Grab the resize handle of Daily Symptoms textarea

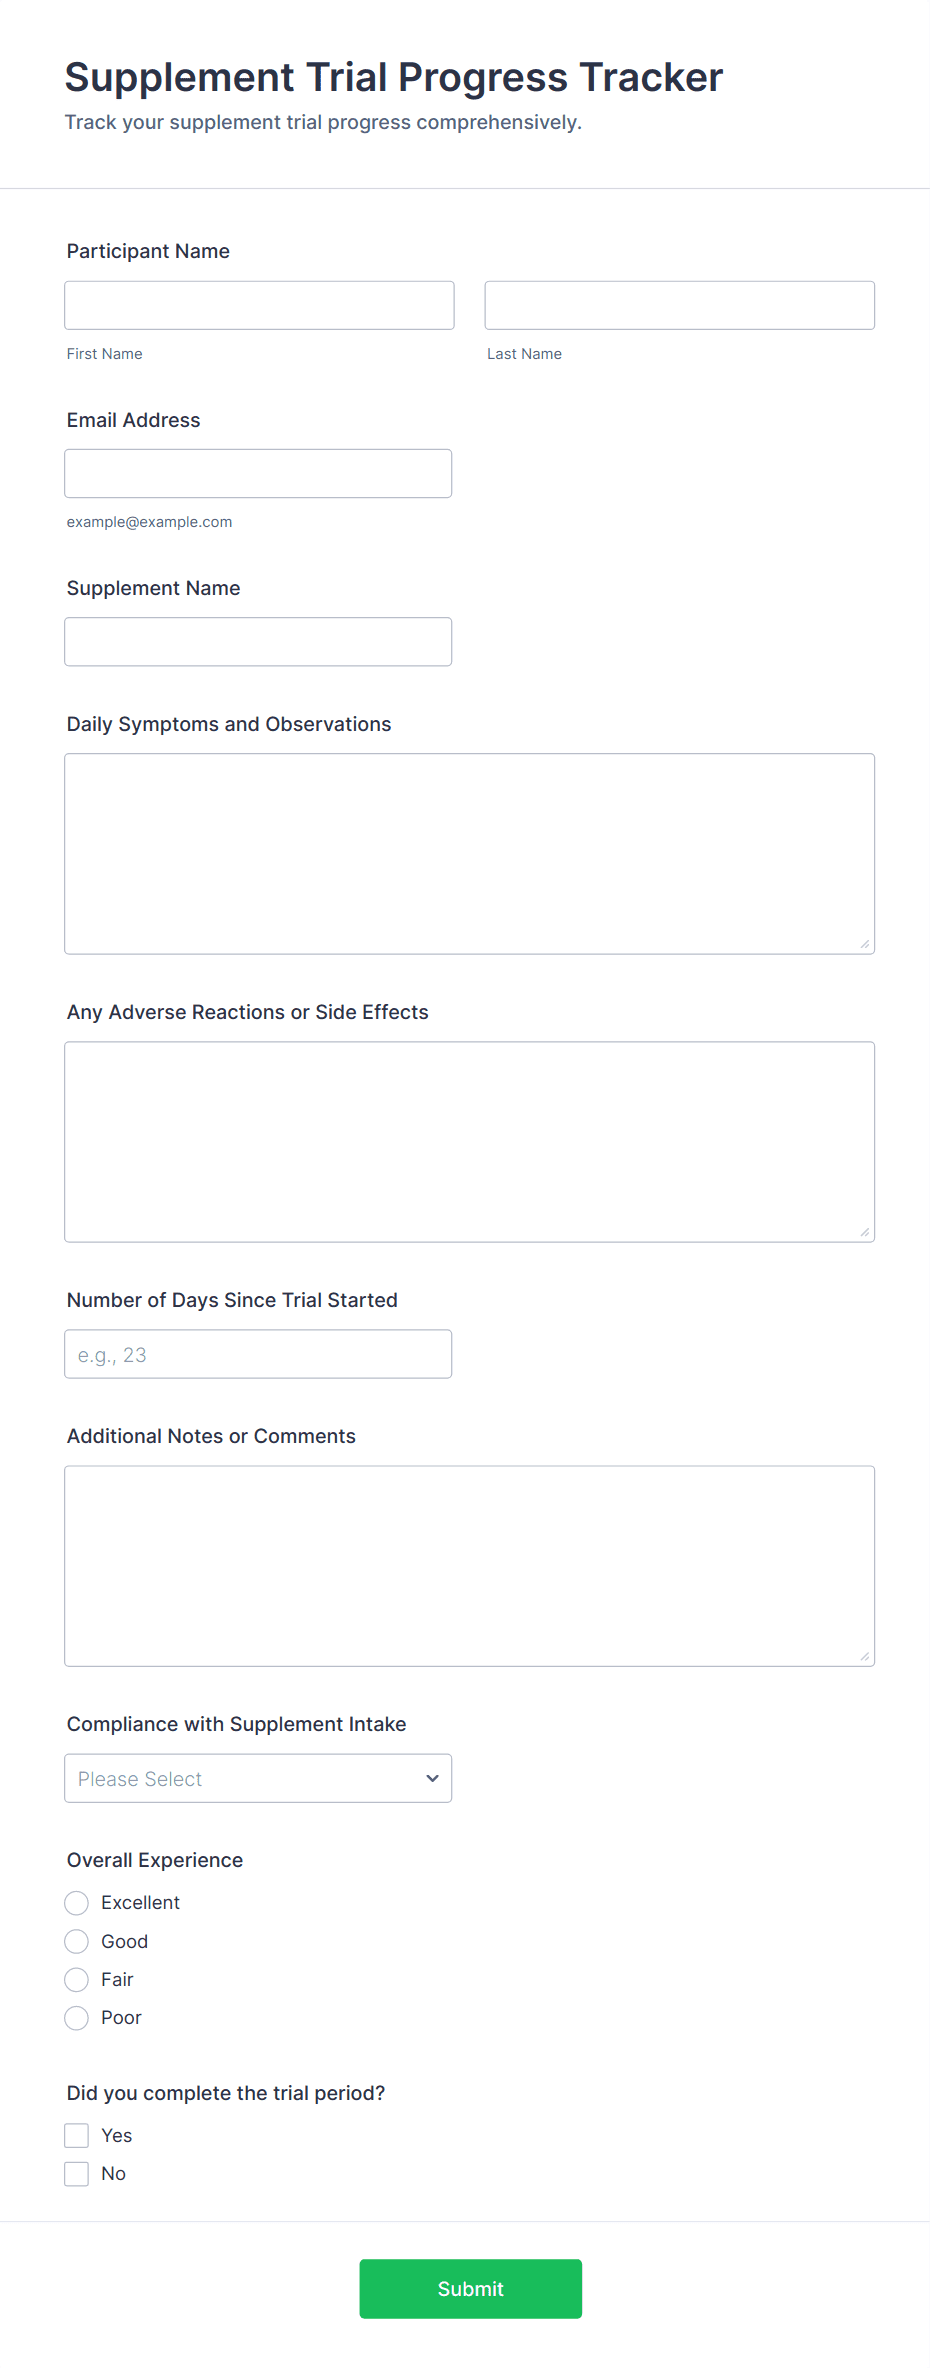pyautogui.click(x=865, y=944)
